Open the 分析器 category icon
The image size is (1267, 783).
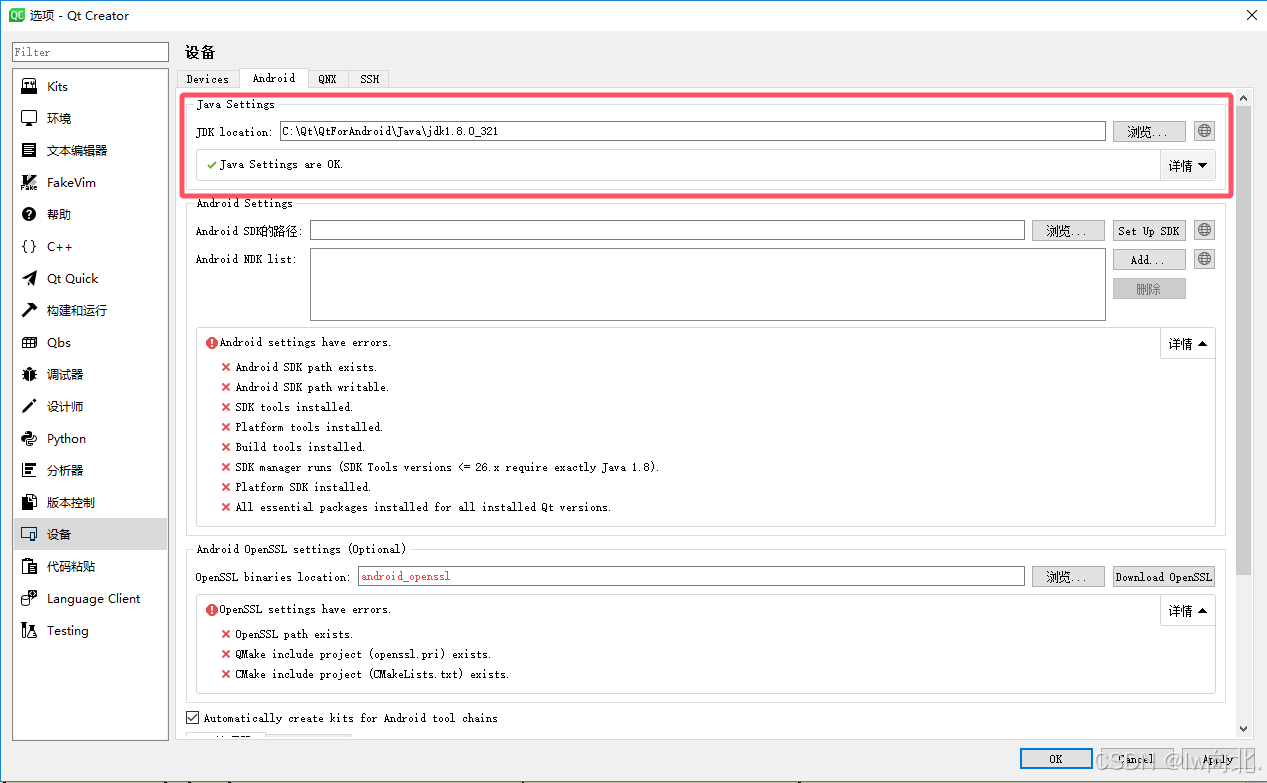tap(29, 471)
